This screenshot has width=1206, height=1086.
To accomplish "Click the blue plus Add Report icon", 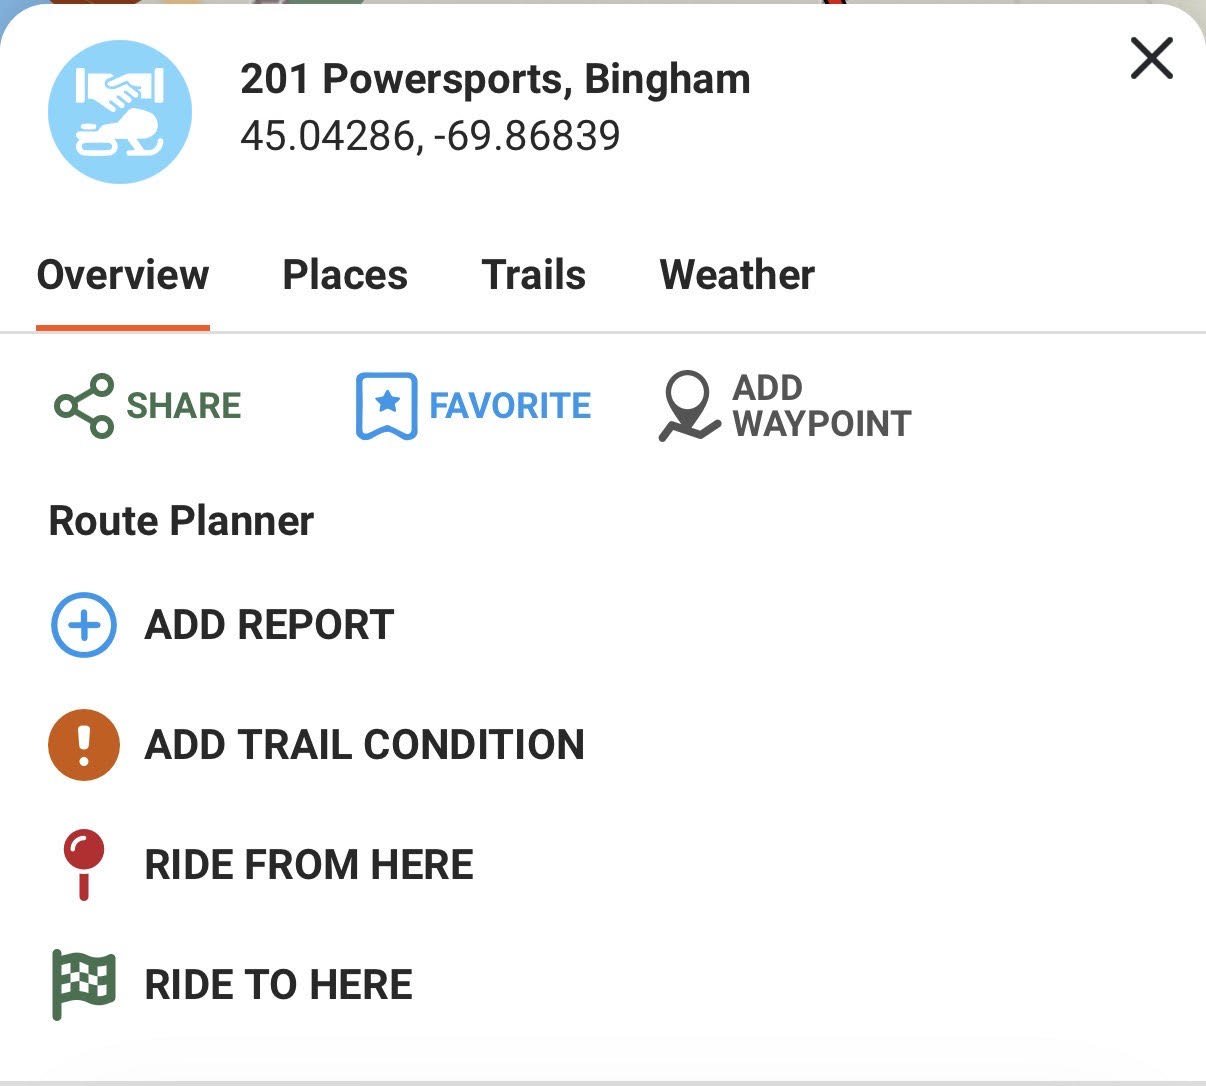I will [83, 625].
